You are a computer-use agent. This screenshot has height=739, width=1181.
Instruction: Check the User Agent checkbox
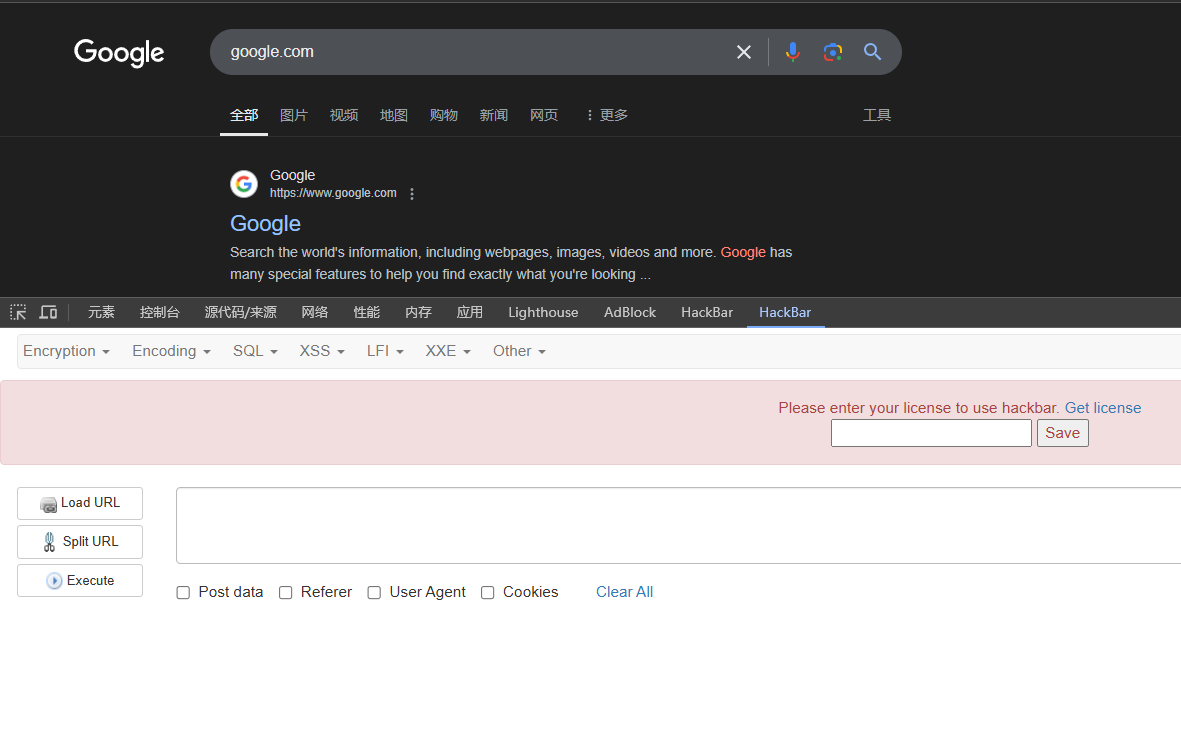374,593
